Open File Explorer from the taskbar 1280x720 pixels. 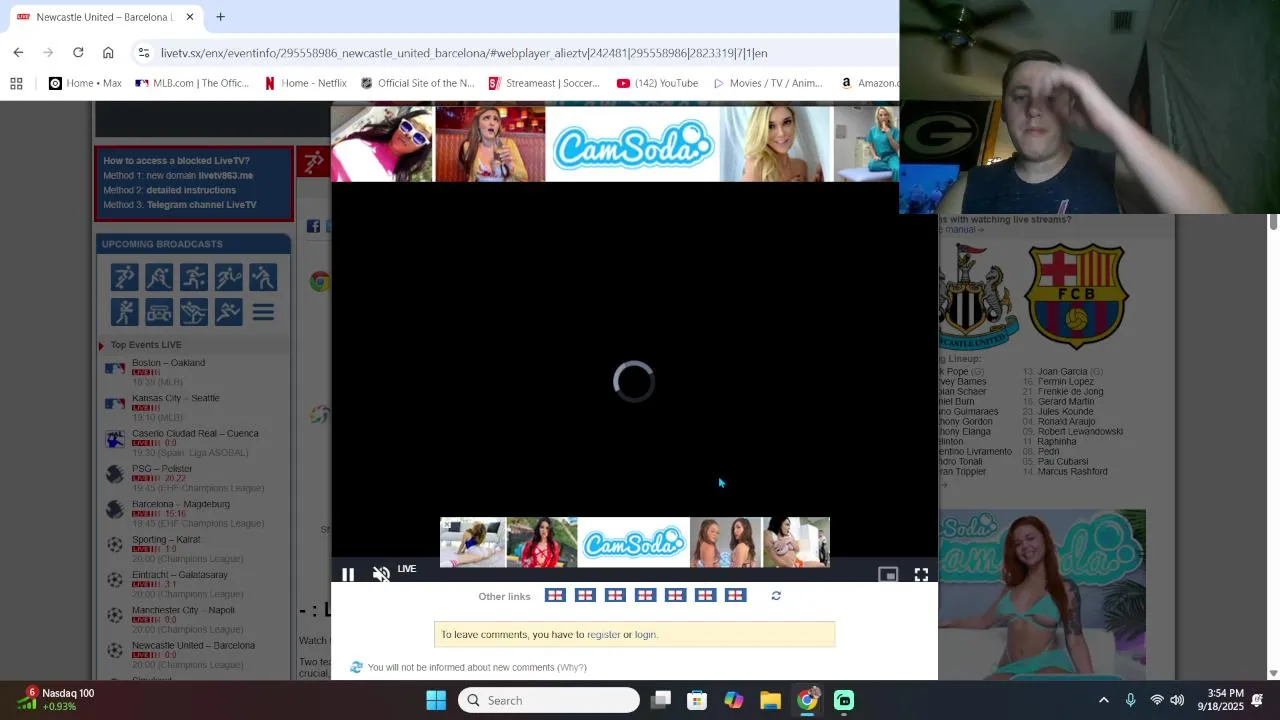tap(770, 700)
